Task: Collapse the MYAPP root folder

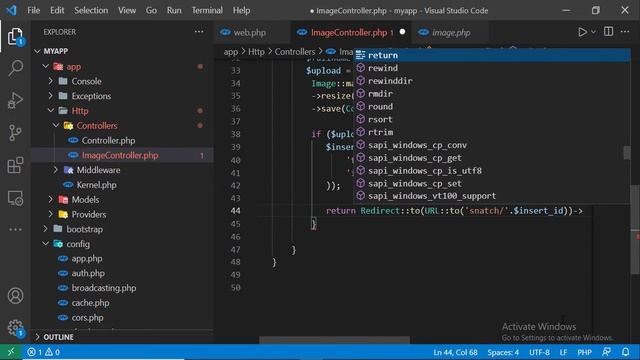Action: click(x=38, y=51)
